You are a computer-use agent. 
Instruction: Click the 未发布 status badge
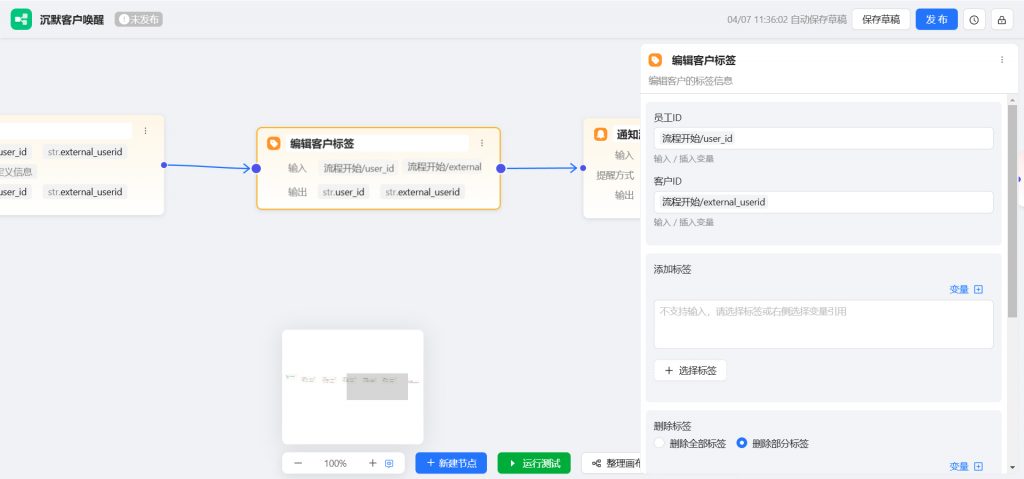click(139, 20)
